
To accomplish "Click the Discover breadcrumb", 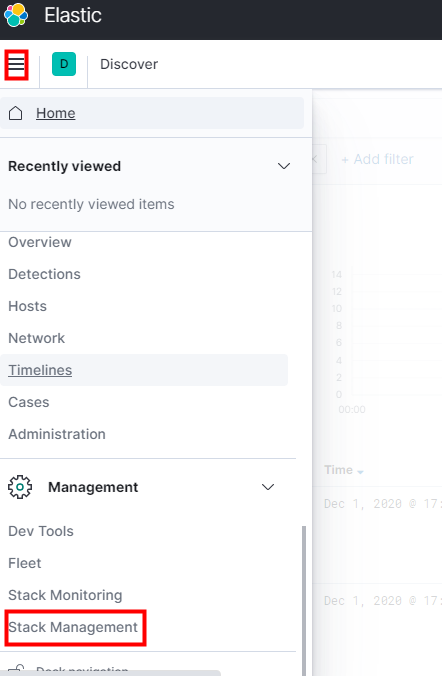I will coord(129,64).
